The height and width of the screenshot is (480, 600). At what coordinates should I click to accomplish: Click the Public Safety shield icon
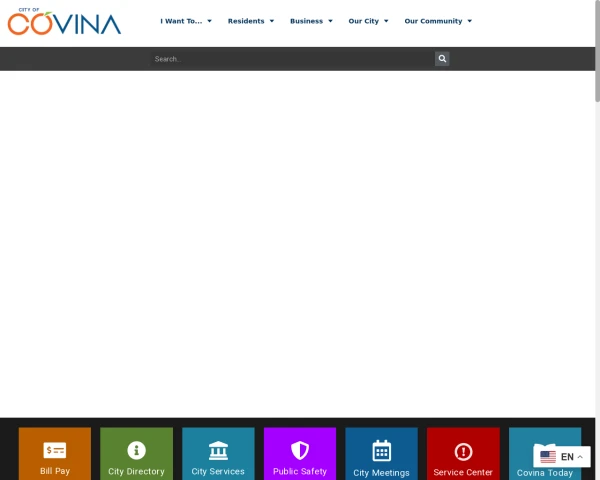point(300,450)
